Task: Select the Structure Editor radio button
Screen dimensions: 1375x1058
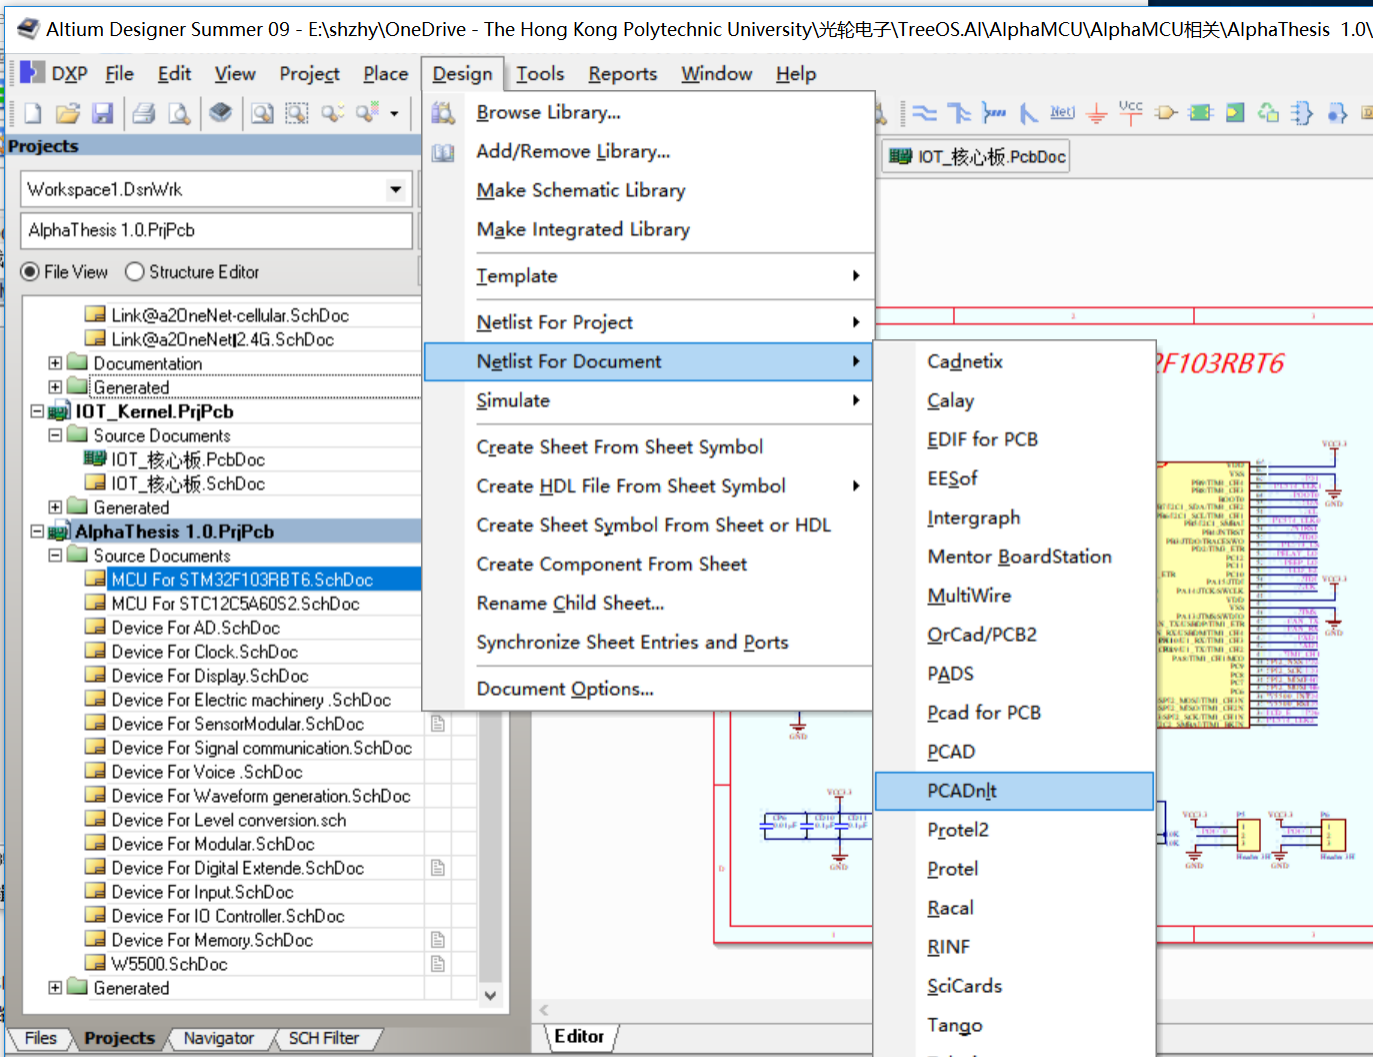Action: pos(135,272)
